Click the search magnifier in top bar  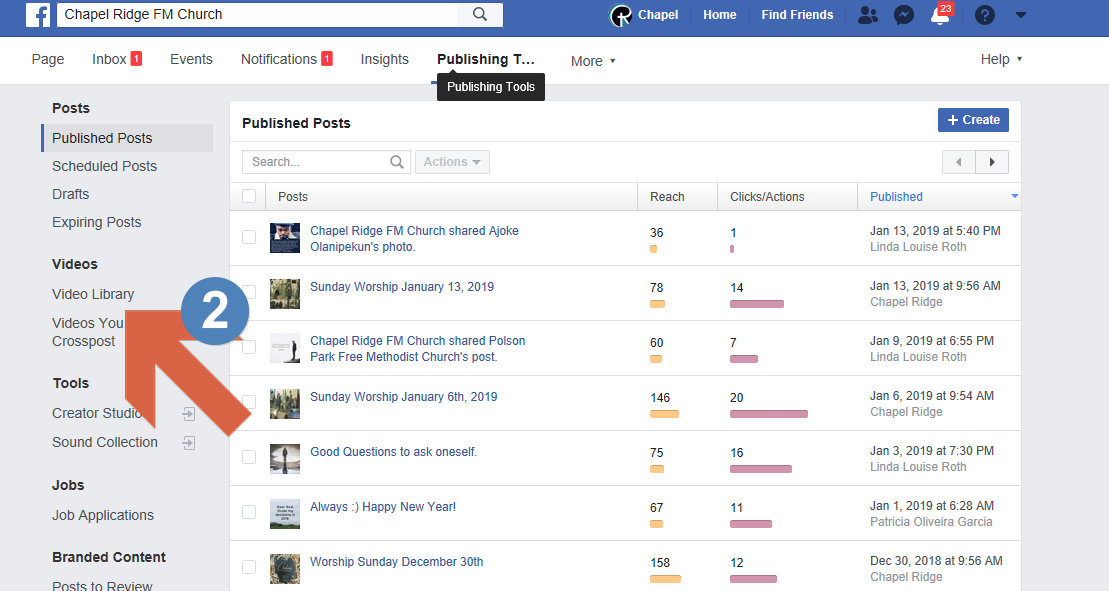[480, 14]
